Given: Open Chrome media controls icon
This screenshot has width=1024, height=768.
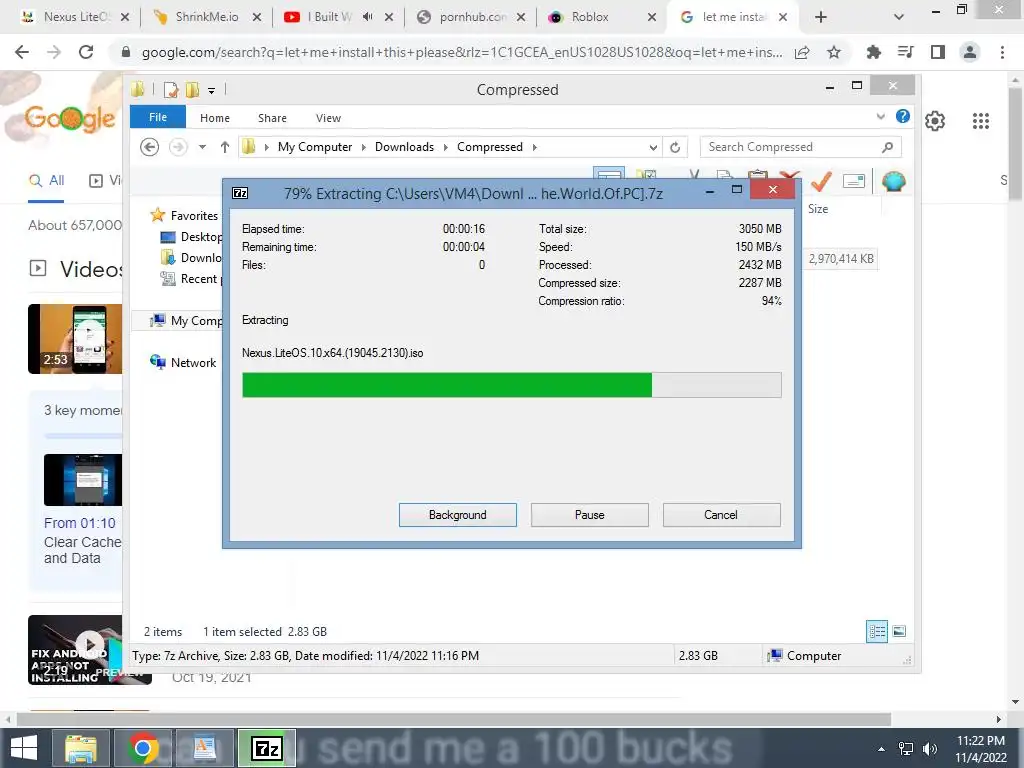Looking at the screenshot, I should (x=905, y=52).
